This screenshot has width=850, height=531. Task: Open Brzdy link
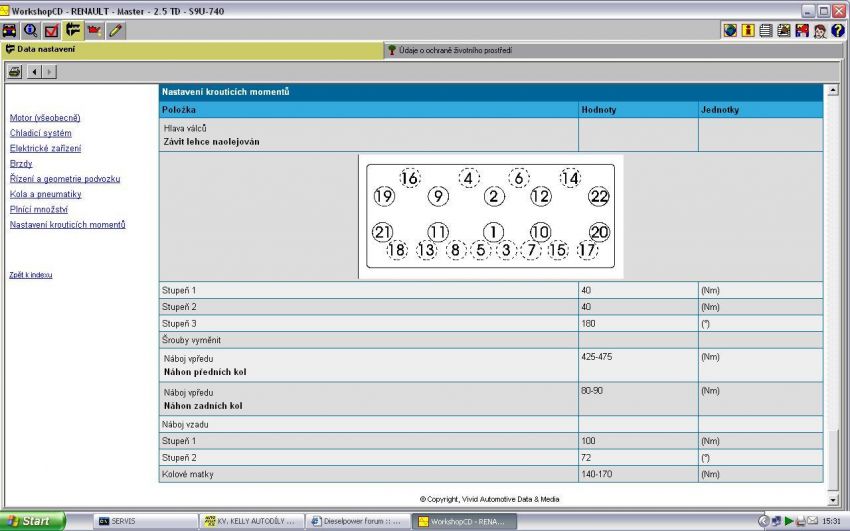21,163
